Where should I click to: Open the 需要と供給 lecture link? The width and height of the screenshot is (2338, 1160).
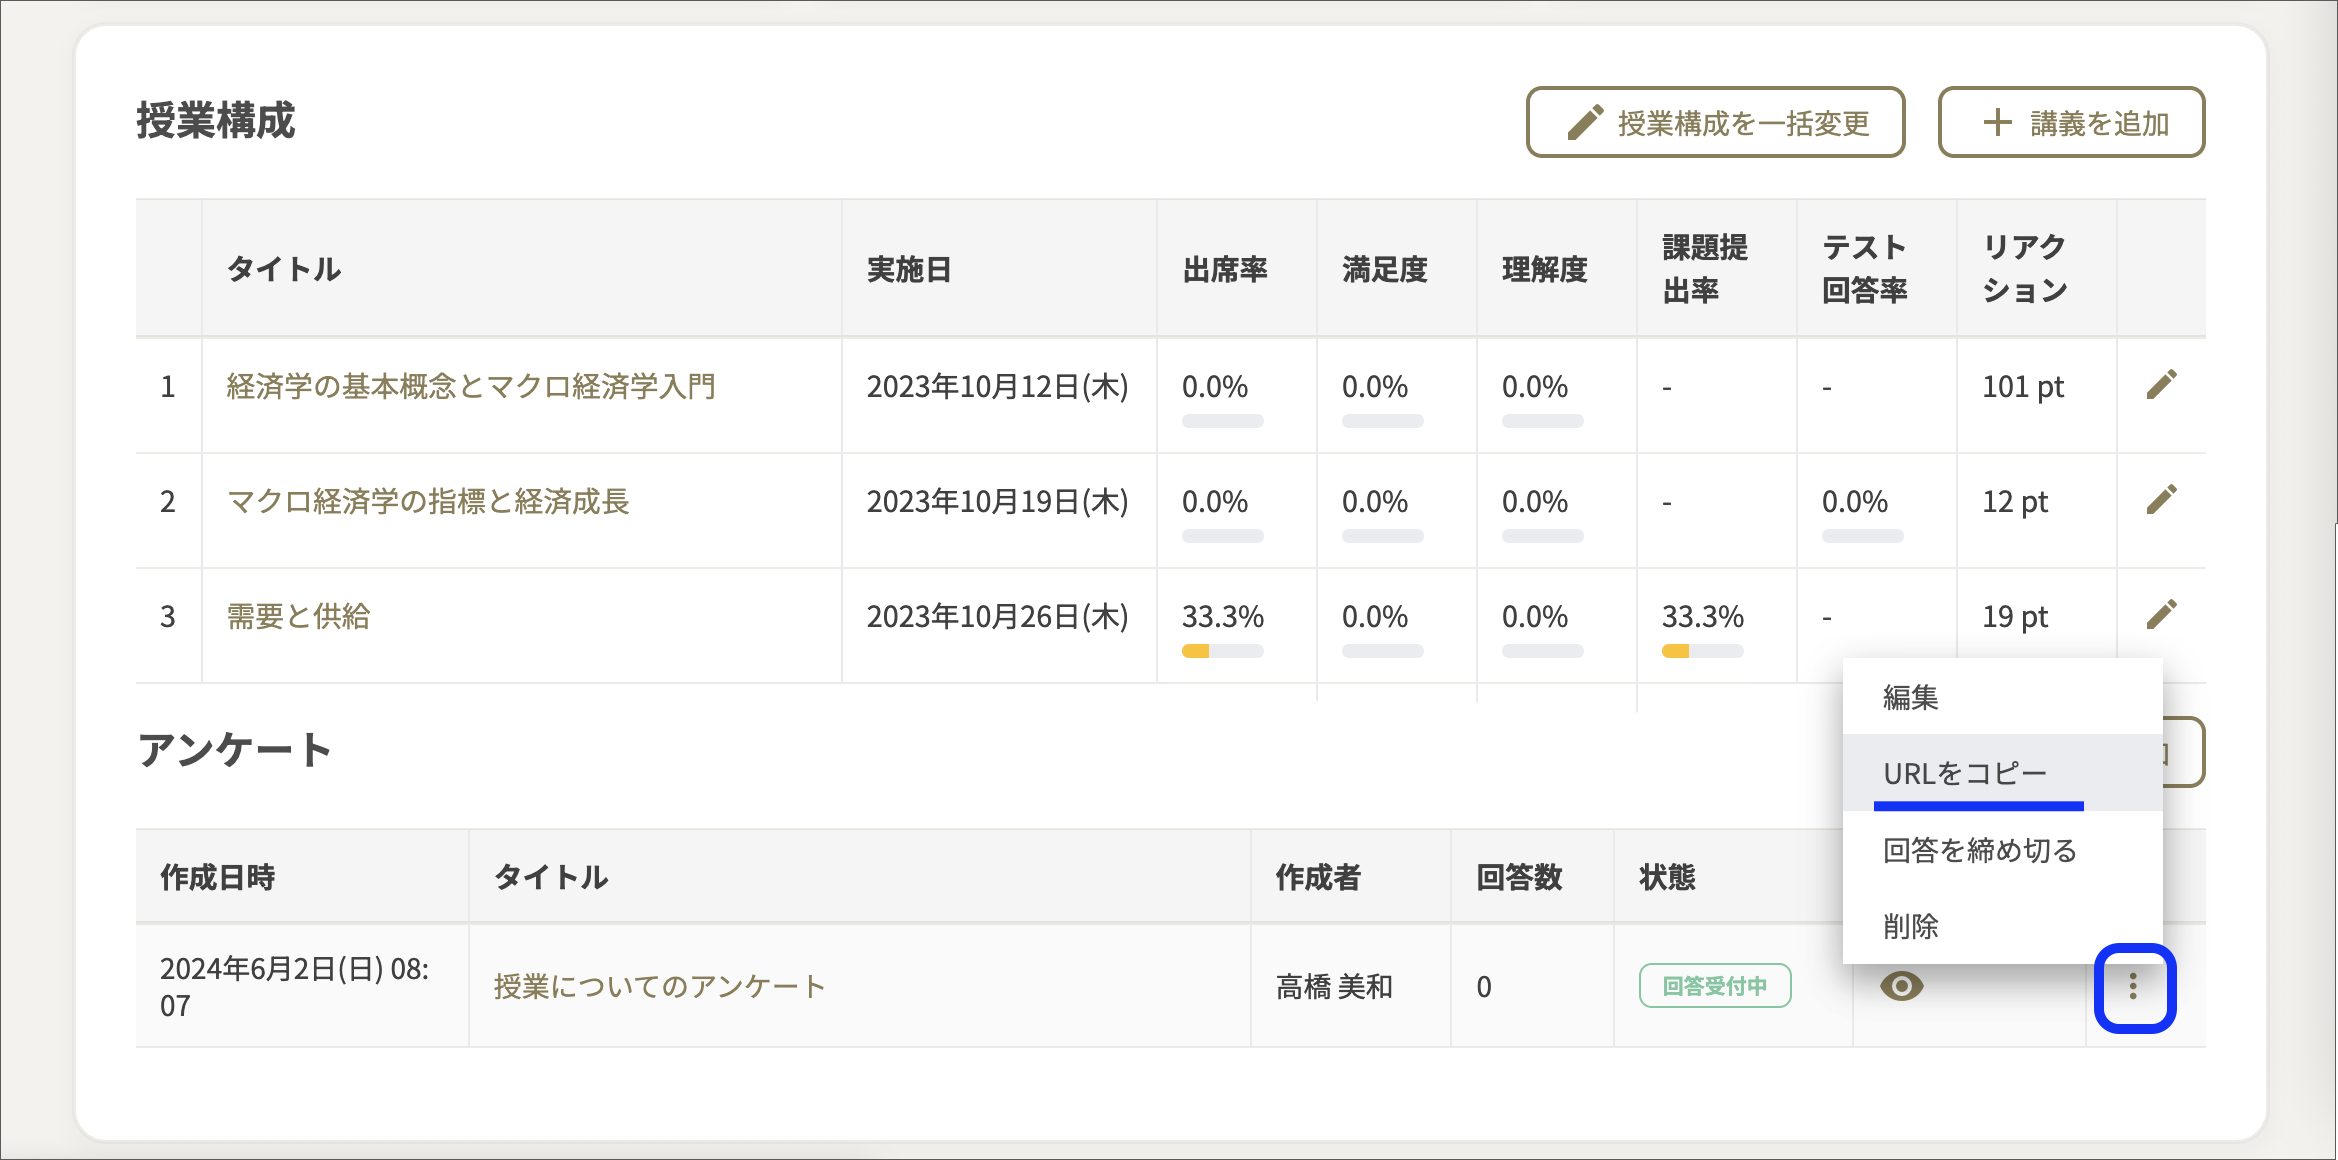click(298, 616)
